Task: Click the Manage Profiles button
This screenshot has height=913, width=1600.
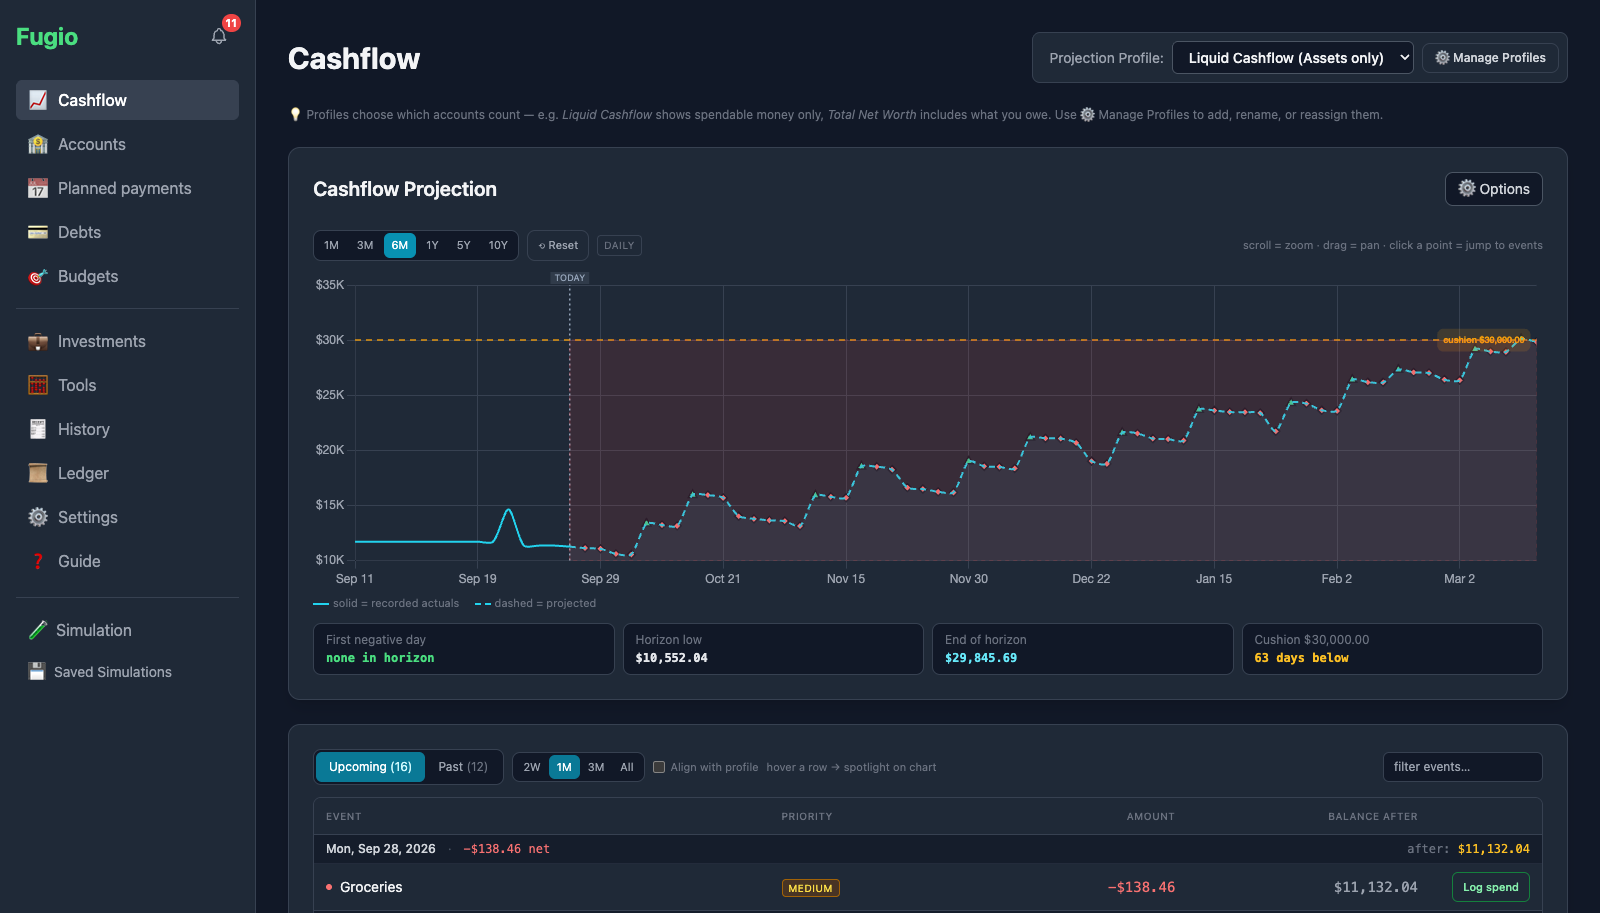Action: coord(1490,58)
